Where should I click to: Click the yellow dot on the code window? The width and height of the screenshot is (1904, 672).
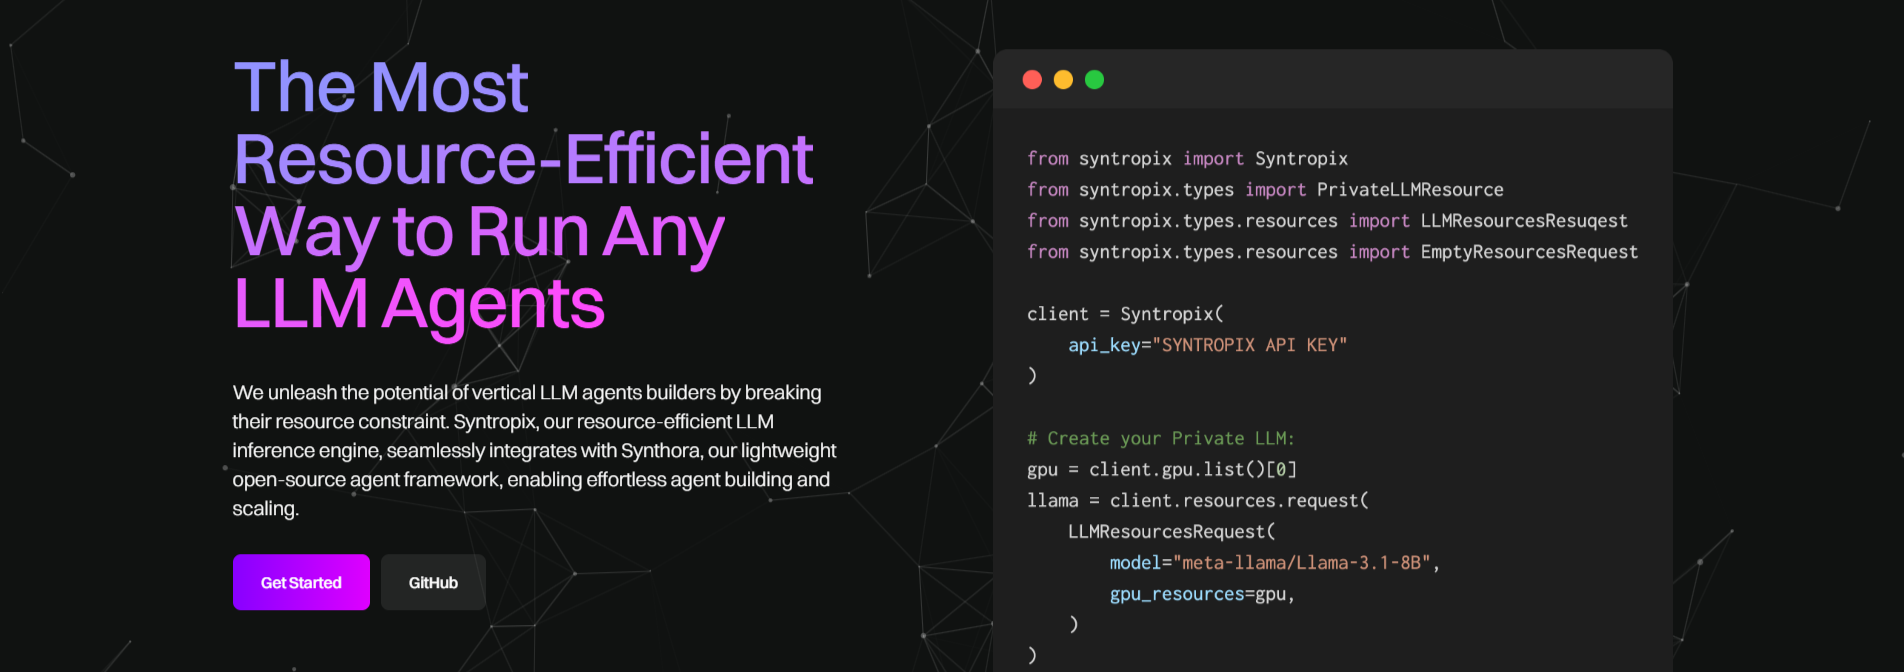[x=1063, y=80]
